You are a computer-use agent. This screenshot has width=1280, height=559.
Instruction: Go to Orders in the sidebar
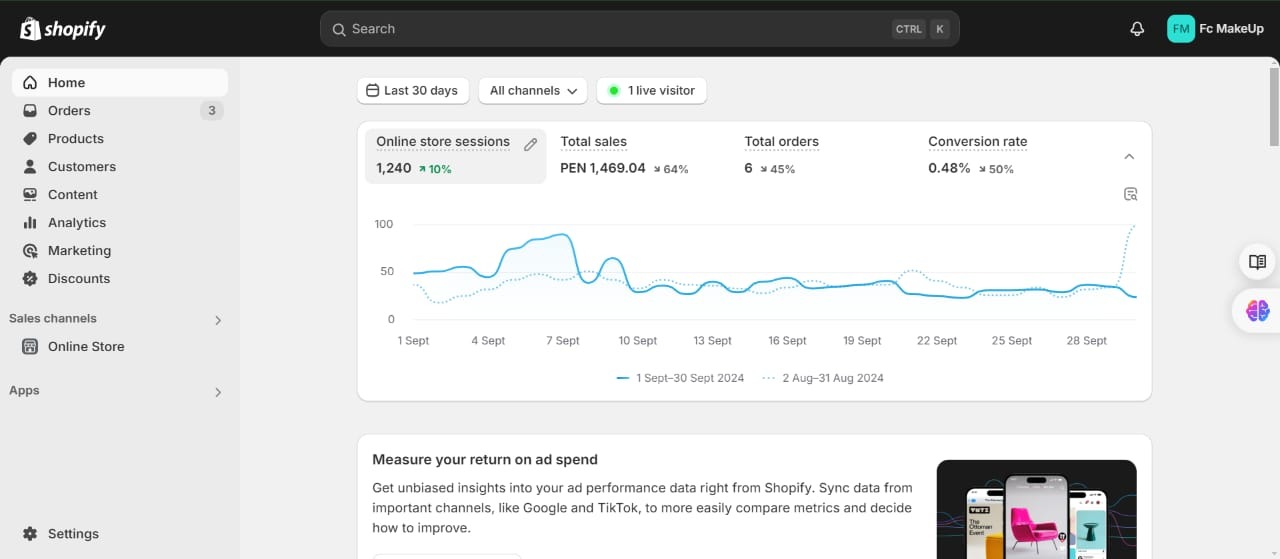69,111
